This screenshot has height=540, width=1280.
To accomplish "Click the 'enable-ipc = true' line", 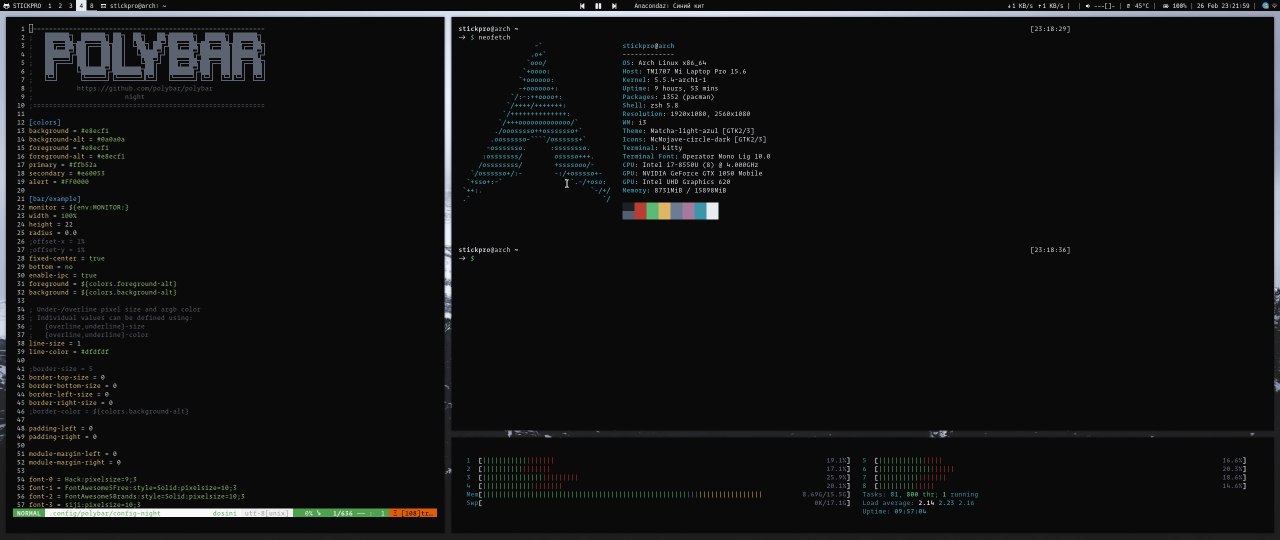I will point(63,275).
